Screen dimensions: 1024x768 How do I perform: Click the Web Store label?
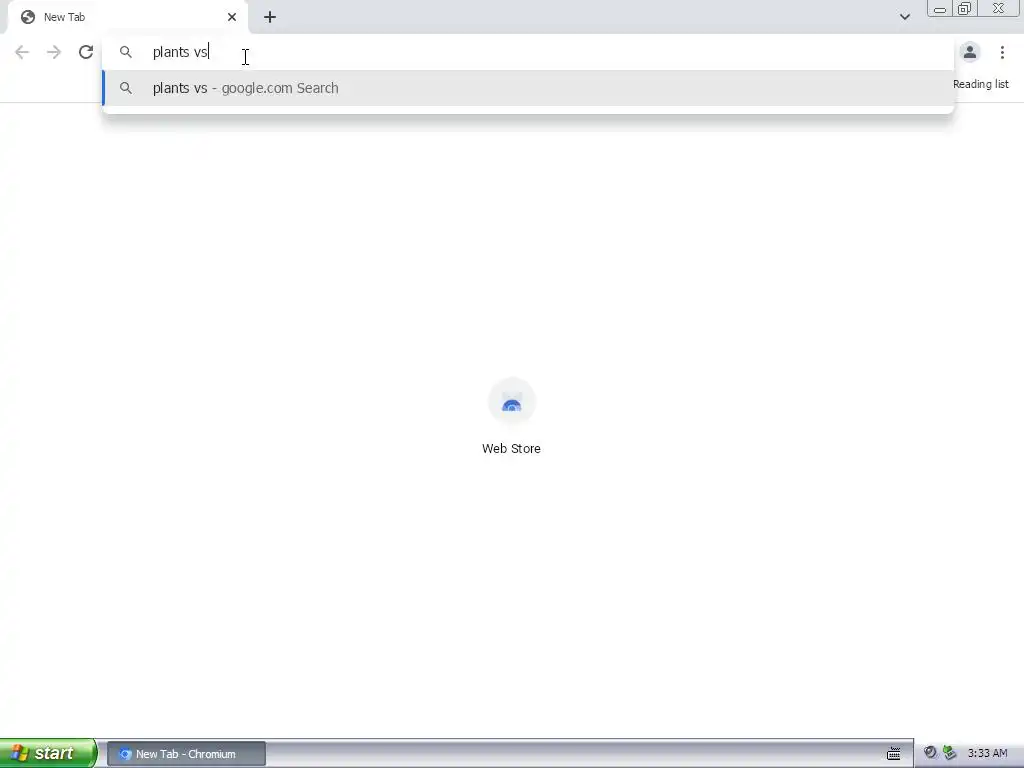pyautogui.click(x=511, y=449)
